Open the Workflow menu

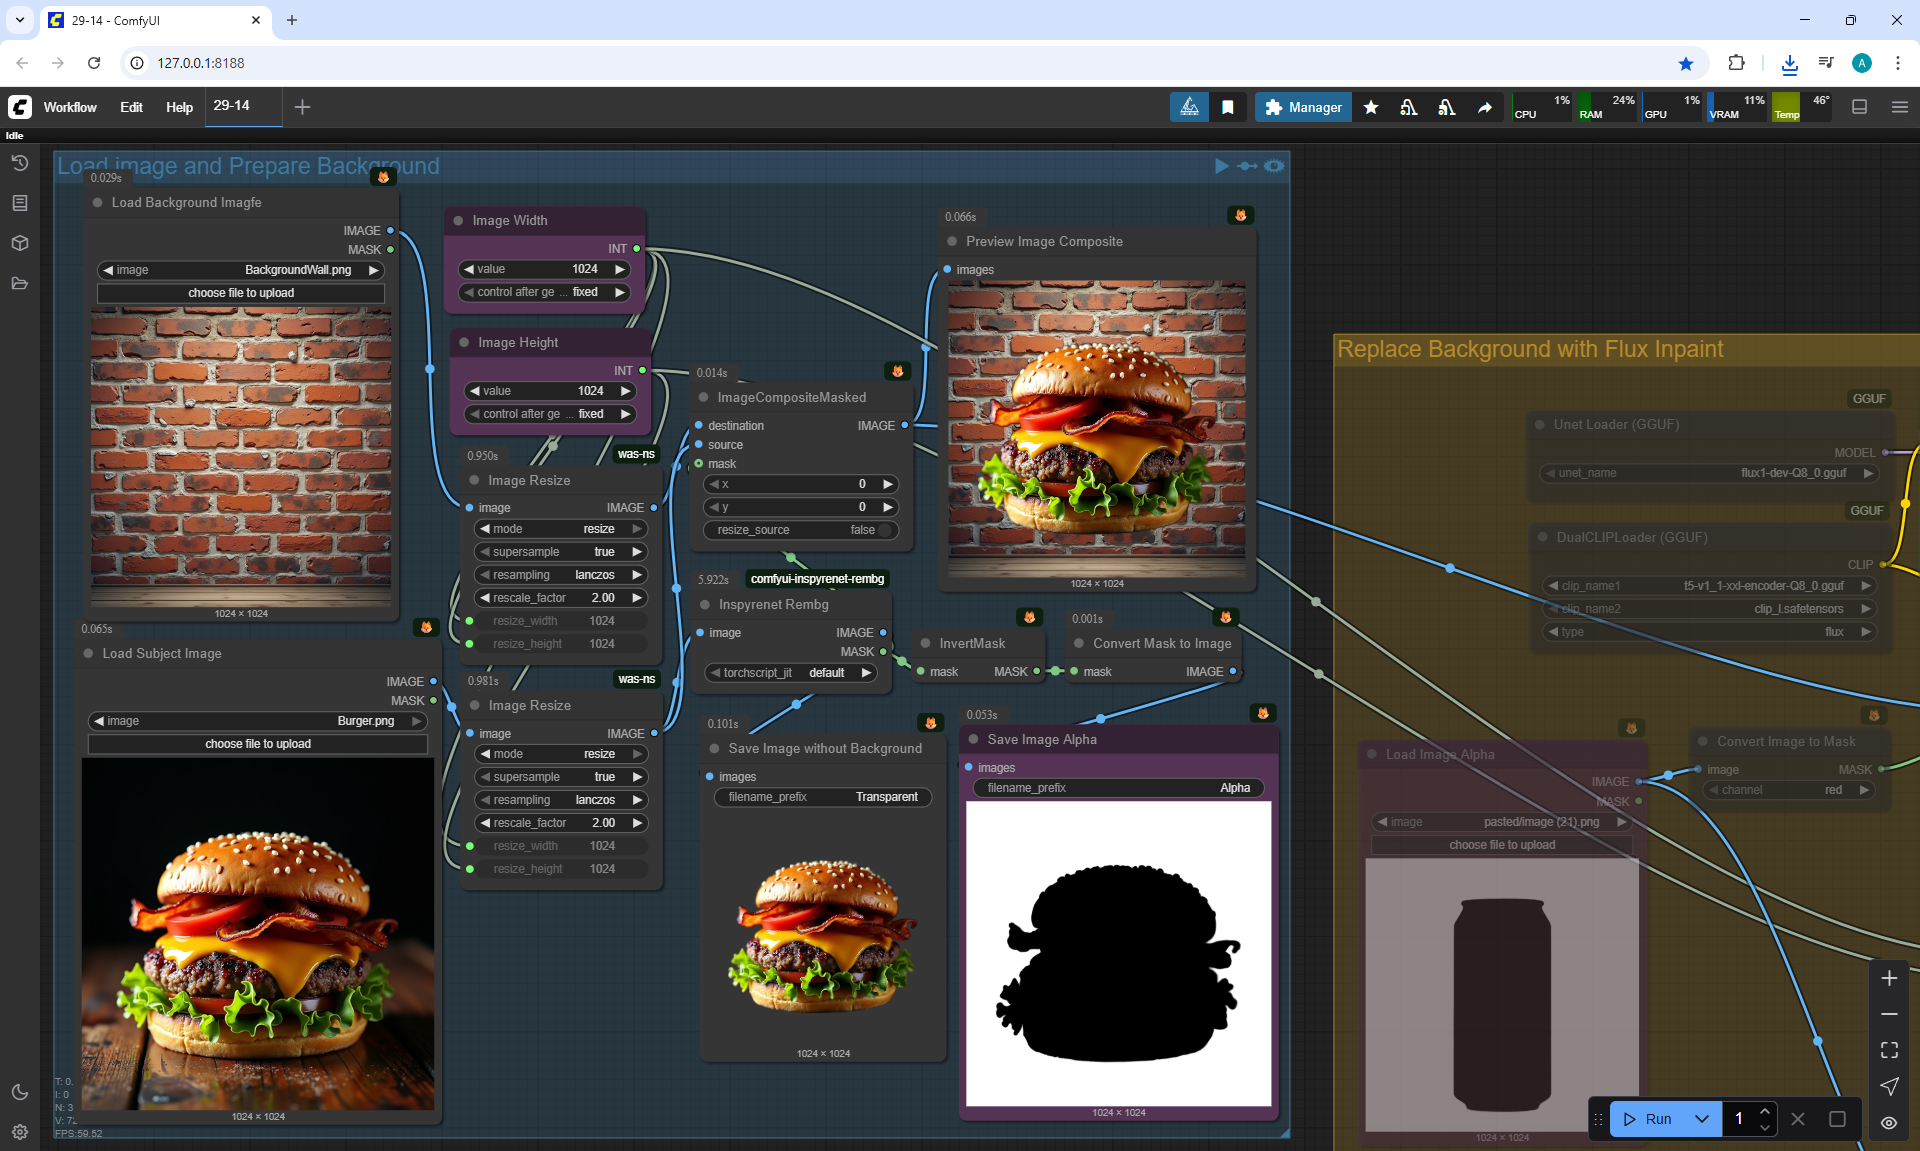[x=70, y=107]
